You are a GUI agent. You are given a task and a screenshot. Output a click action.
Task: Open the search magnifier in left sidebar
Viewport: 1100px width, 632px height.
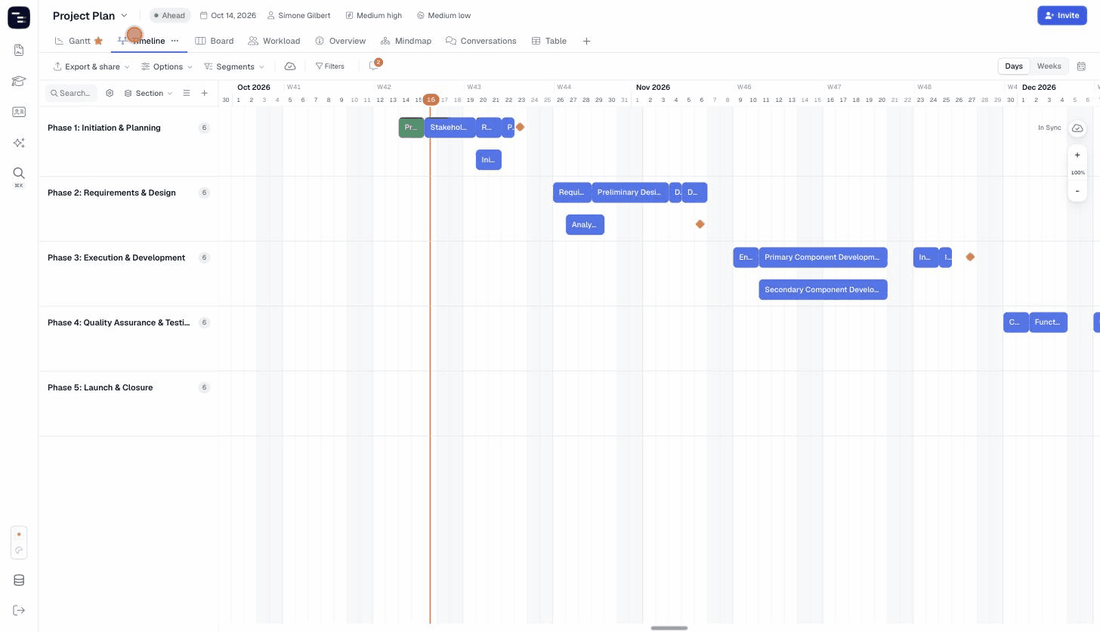pos(19,173)
